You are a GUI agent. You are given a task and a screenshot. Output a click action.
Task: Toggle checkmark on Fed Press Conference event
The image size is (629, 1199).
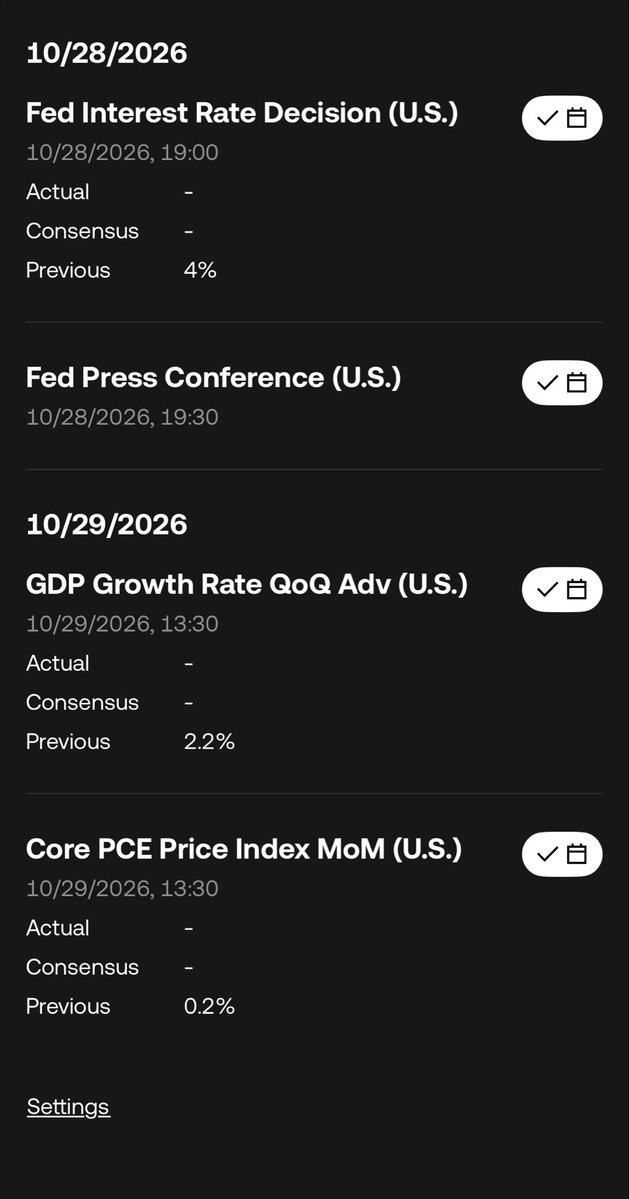click(548, 382)
